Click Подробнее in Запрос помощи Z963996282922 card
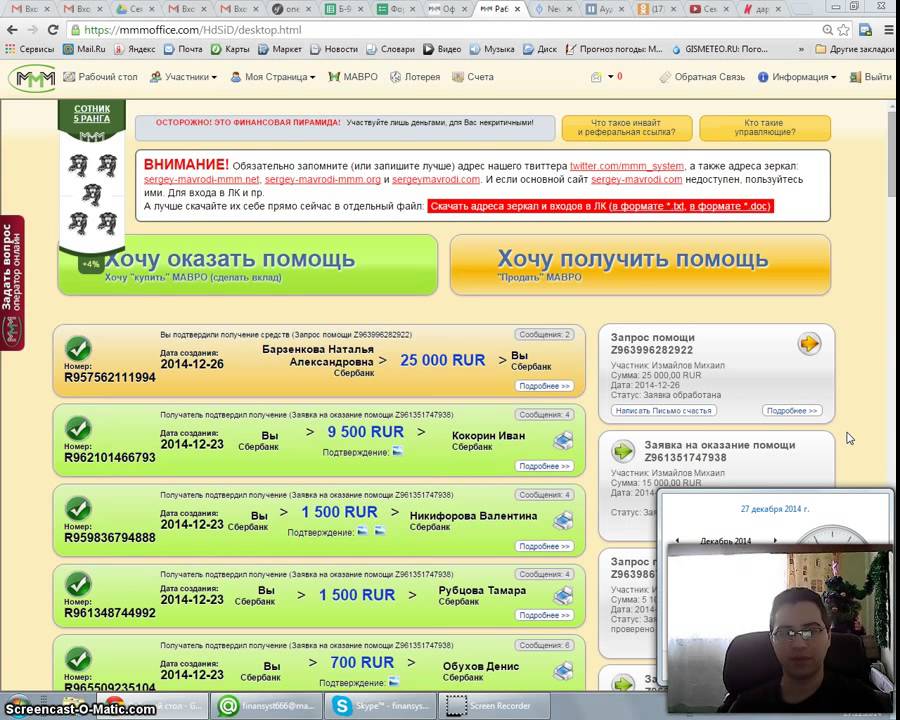 pos(792,411)
